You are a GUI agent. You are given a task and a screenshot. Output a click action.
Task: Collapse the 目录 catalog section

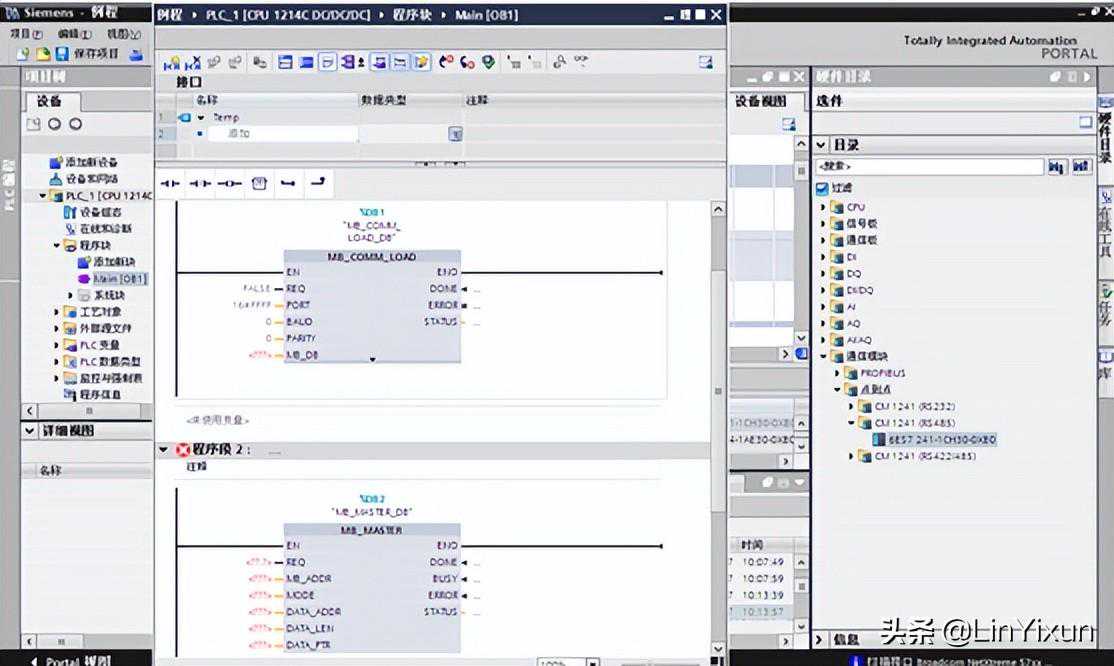coord(821,145)
